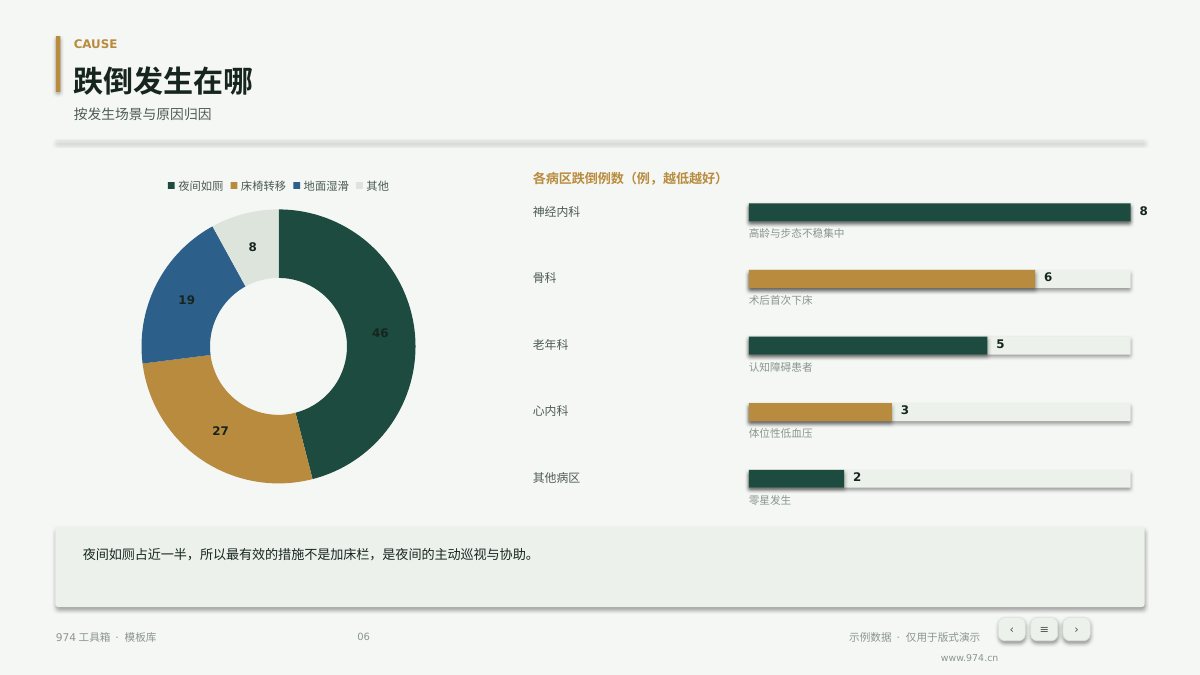Select the subtitle 按发生场景与原因归因

142,114
